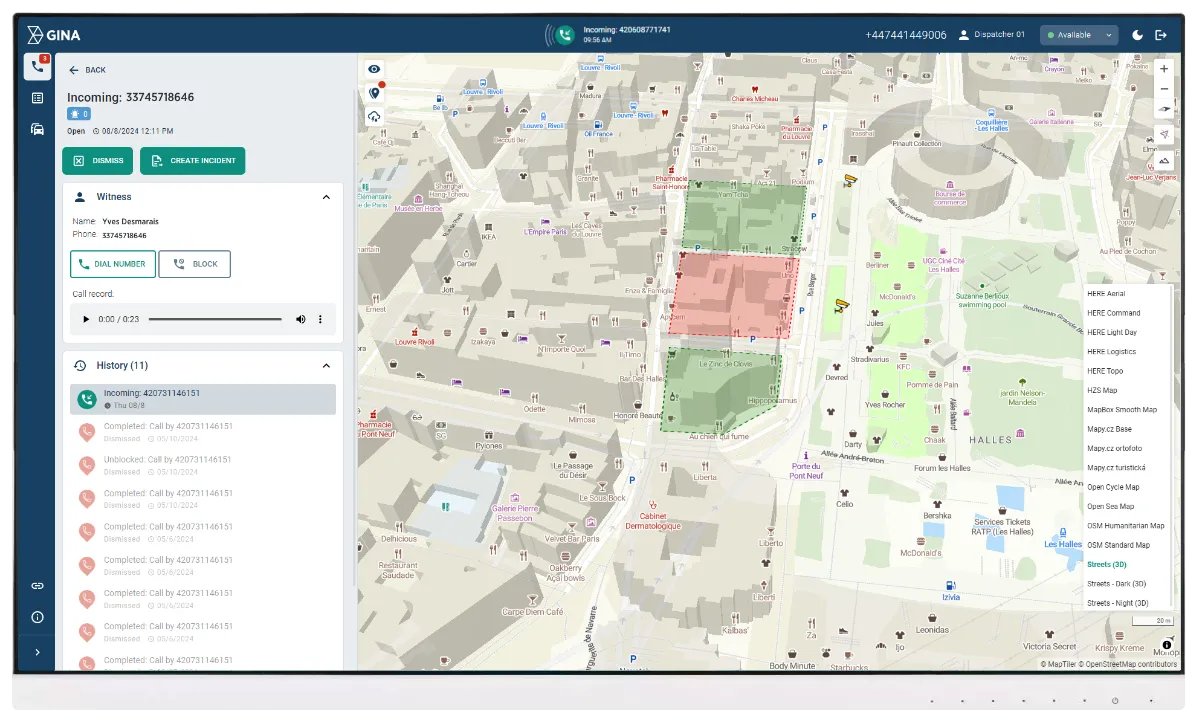Click the call record progress slider
1200x718 pixels.
[215, 319]
